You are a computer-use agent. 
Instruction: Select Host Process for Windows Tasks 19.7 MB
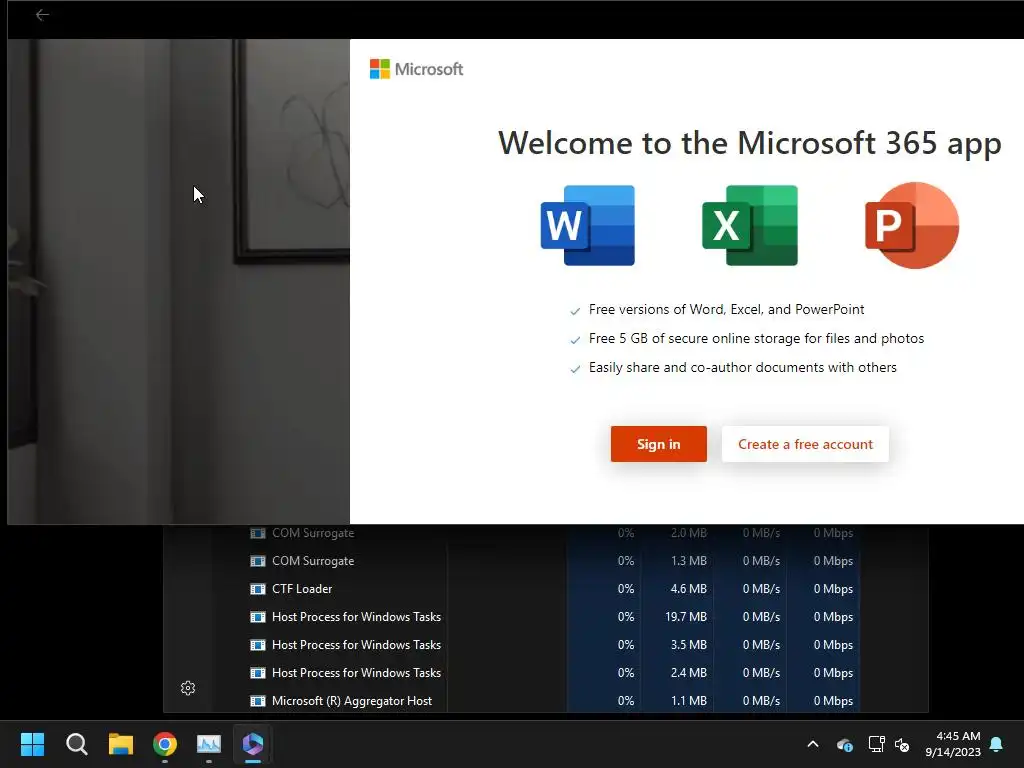point(555,617)
